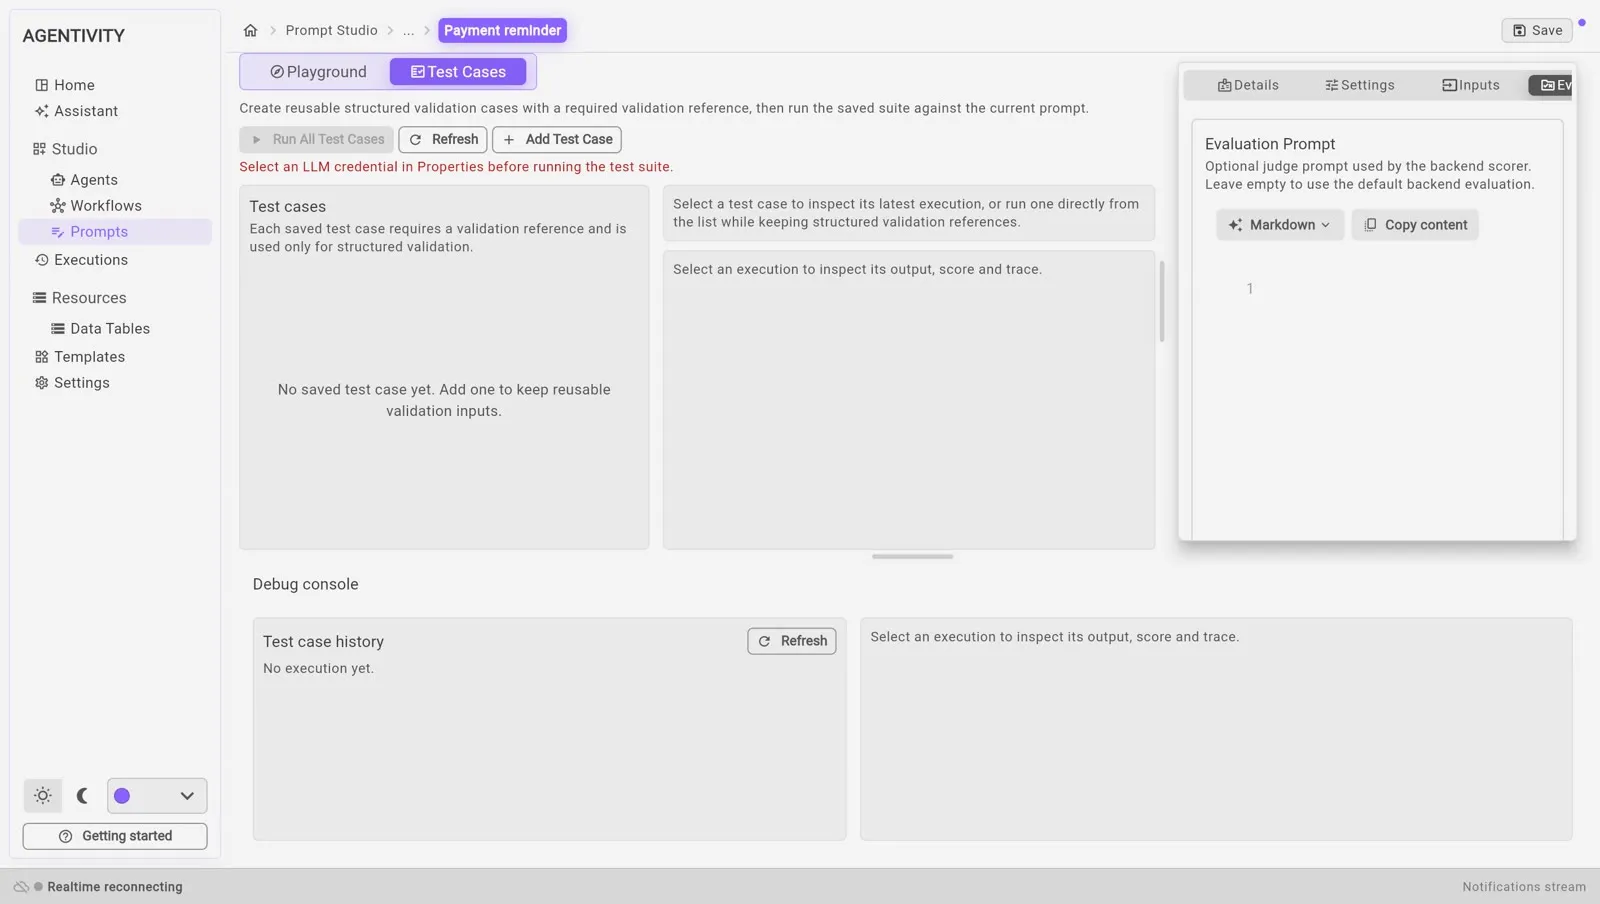
Task: Click the AGENTIVITY logo text
Action: 74,36
